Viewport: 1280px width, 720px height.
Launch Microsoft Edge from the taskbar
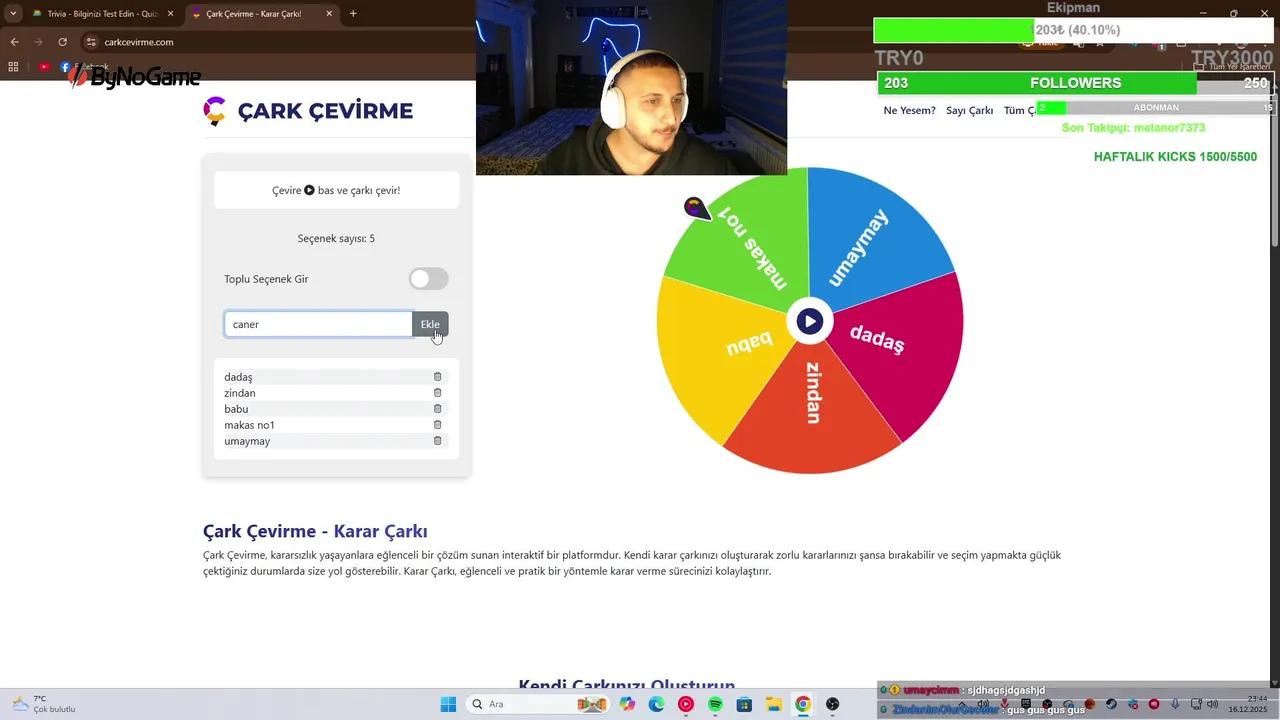coord(656,704)
